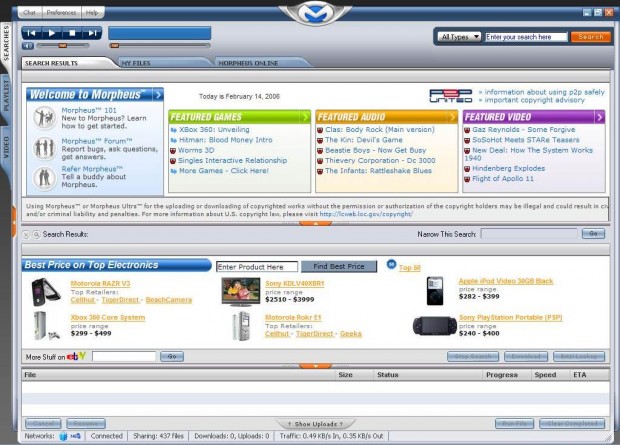Move the playback seek slider handle

[115, 46]
